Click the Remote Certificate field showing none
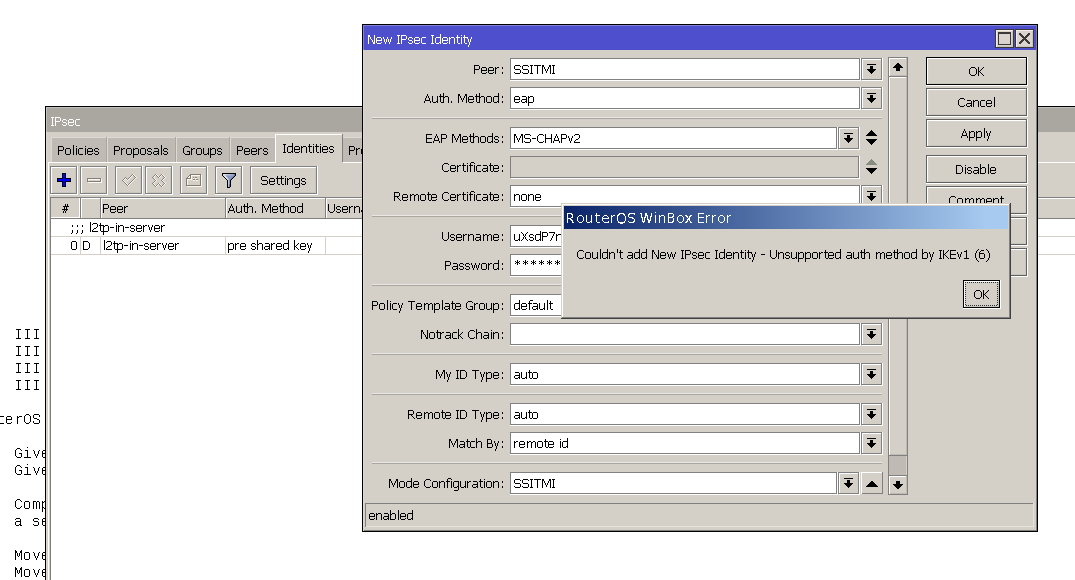The height and width of the screenshot is (580, 1075). coord(684,196)
